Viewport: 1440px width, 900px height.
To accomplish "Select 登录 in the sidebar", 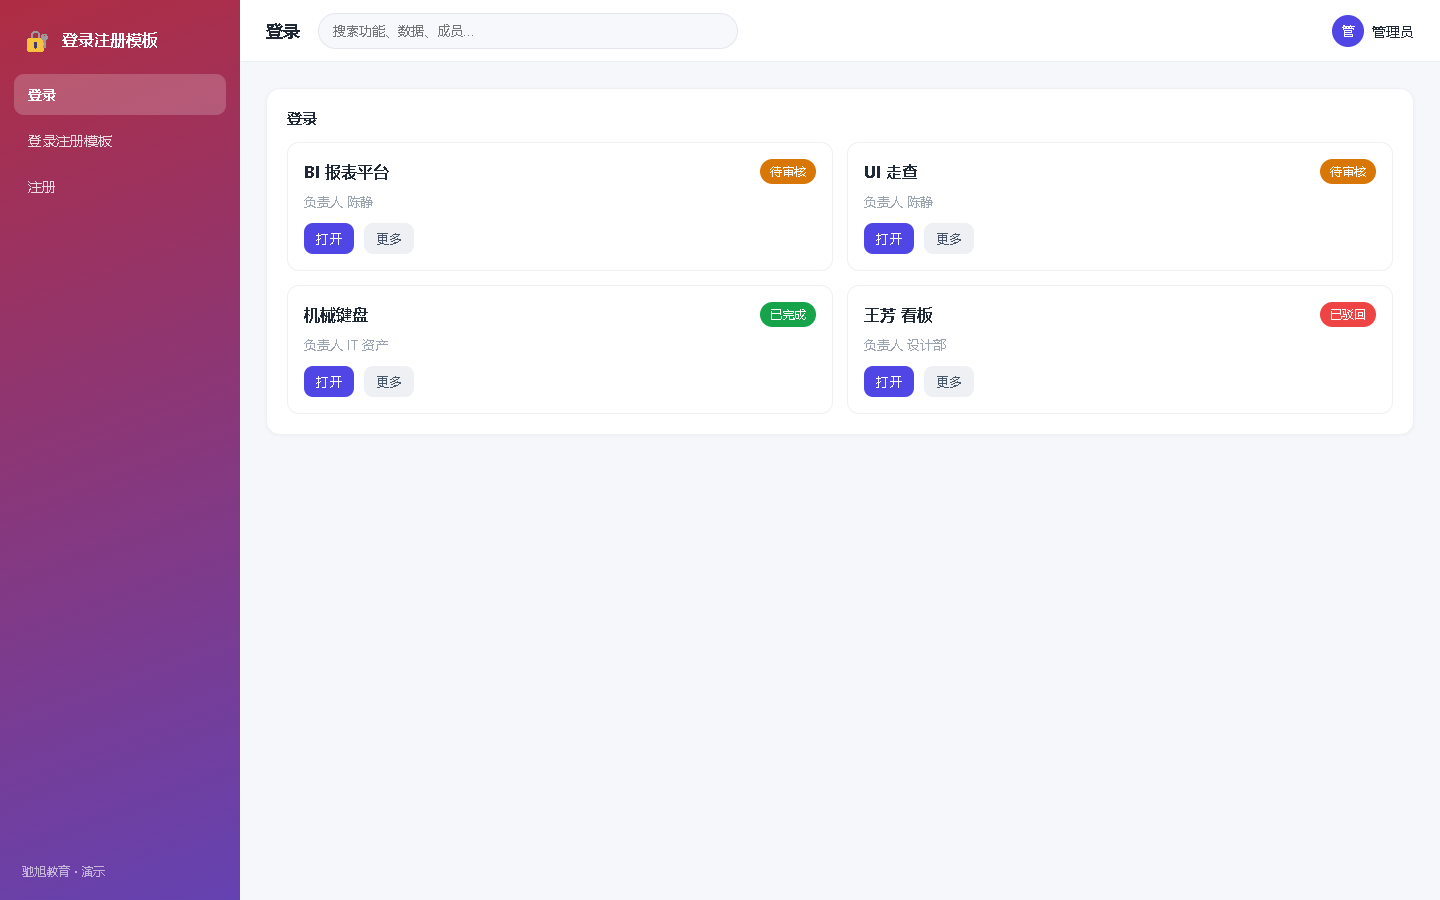I will pyautogui.click(x=120, y=95).
